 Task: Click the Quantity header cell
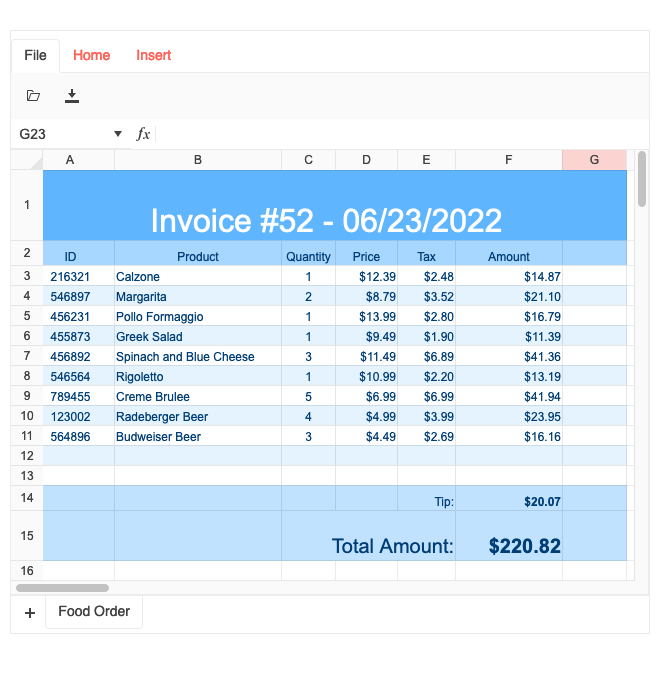(x=309, y=253)
